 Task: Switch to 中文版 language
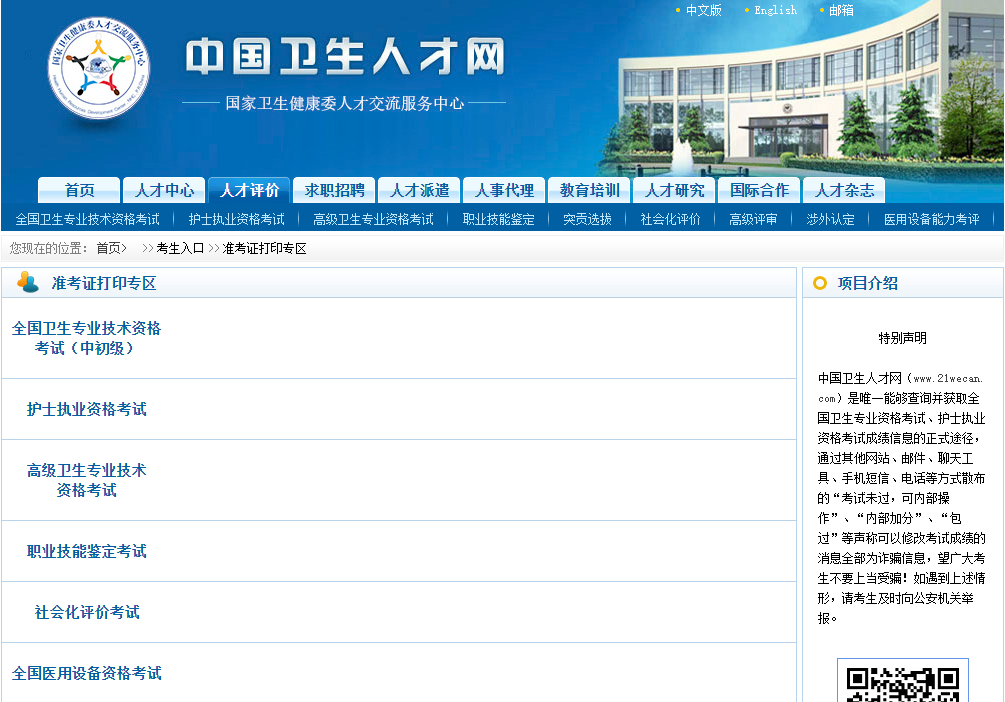click(x=704, y=10)
